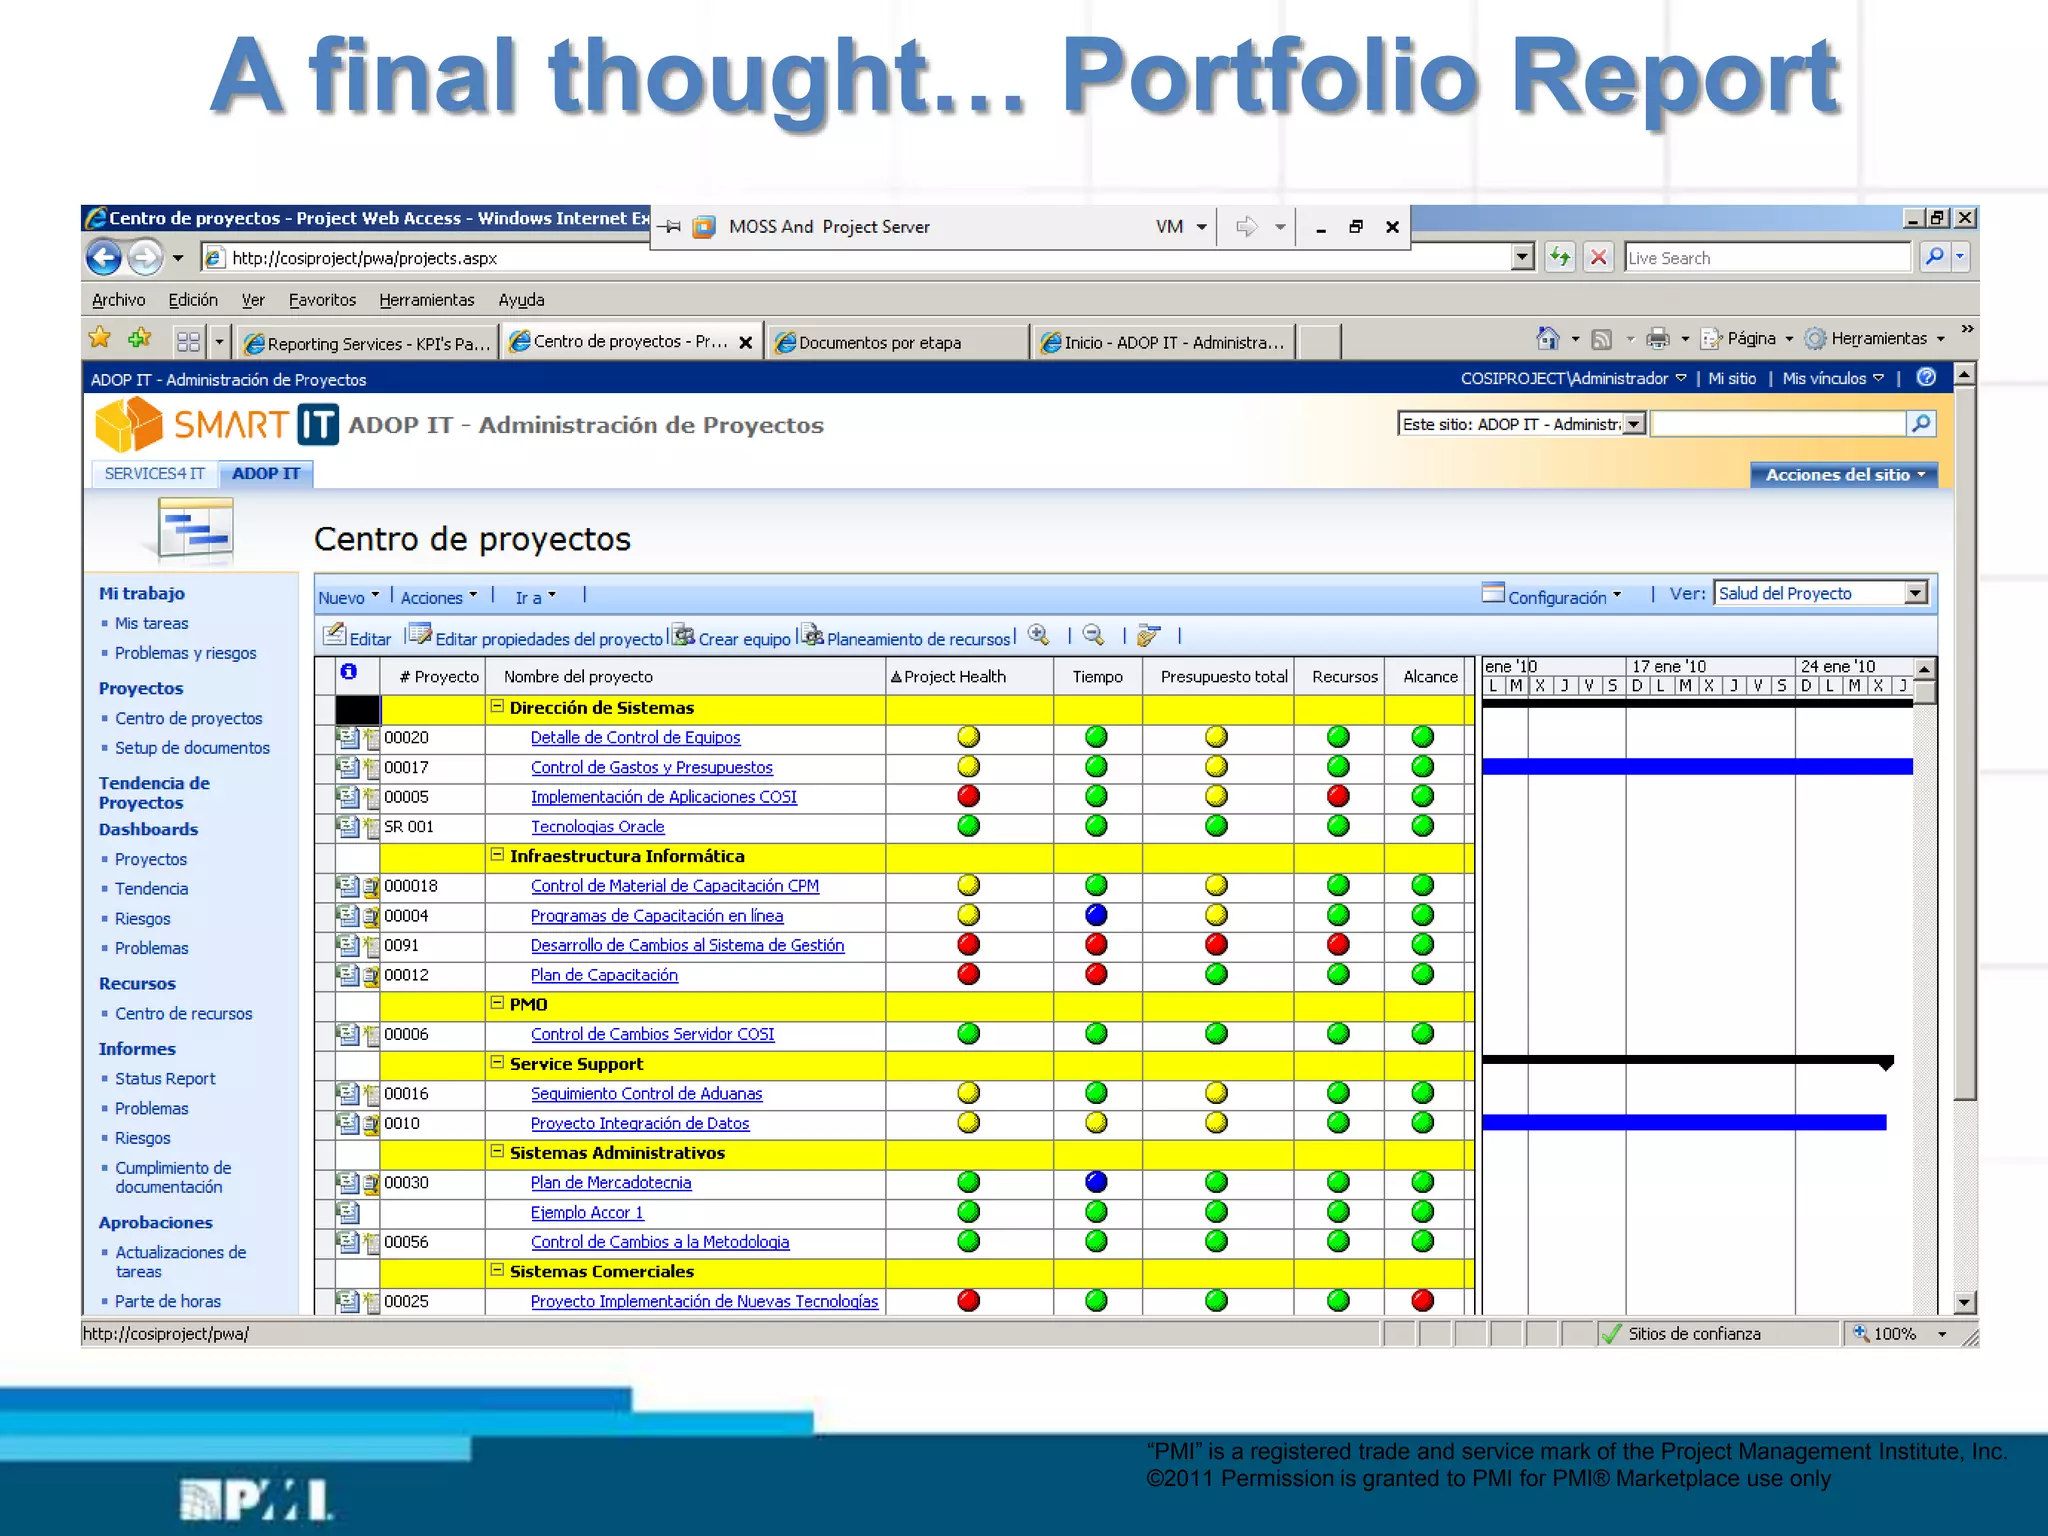Click the Zoom In magnifier icon

point(1039,635)
